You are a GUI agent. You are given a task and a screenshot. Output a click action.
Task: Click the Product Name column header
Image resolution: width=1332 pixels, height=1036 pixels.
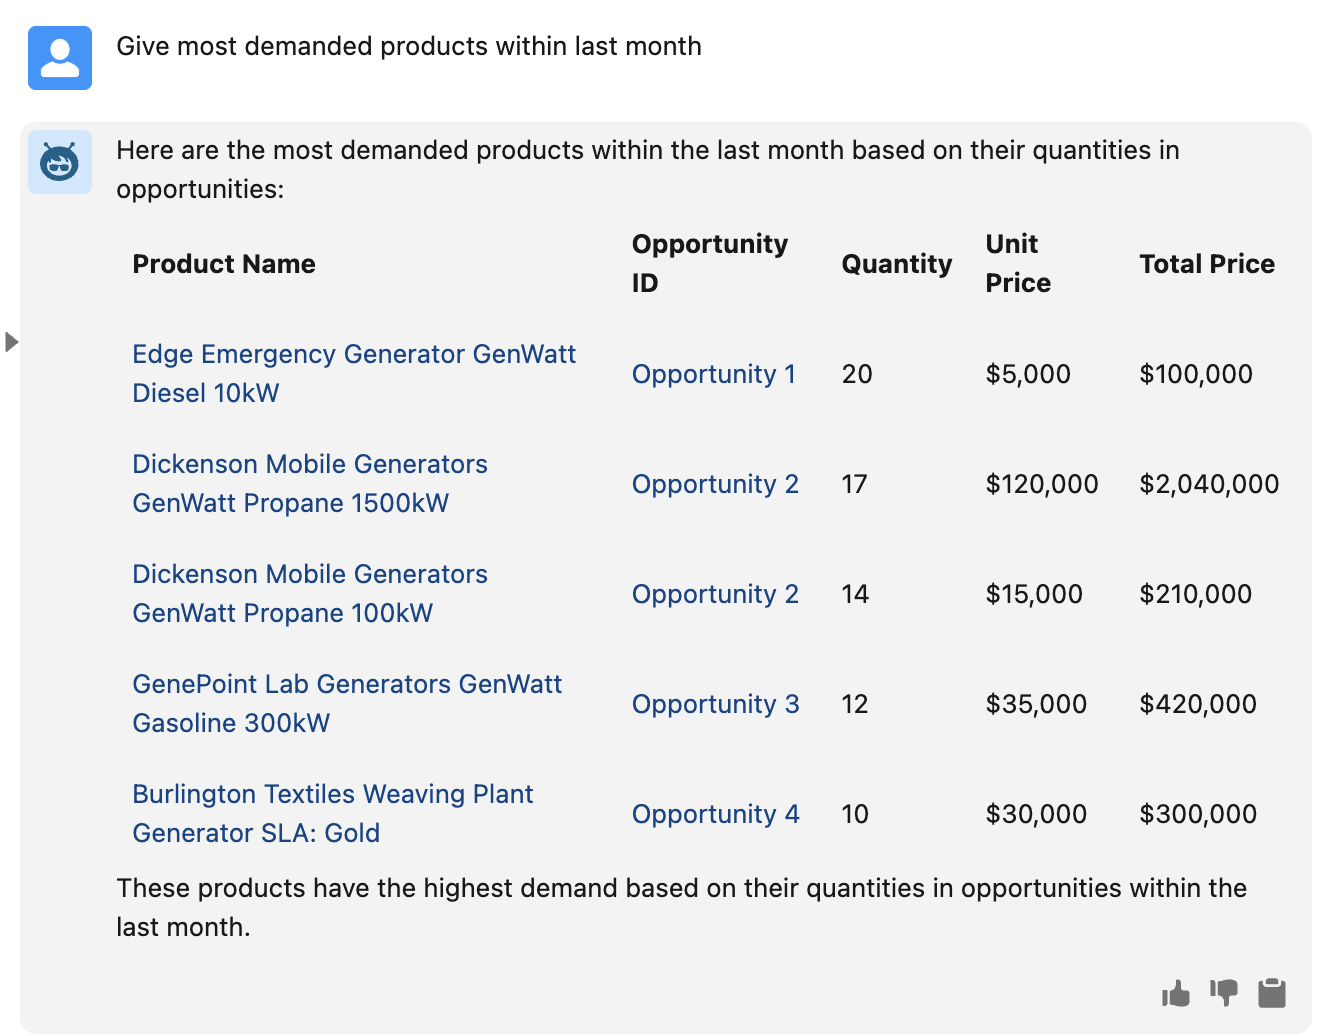coord(224,264)
